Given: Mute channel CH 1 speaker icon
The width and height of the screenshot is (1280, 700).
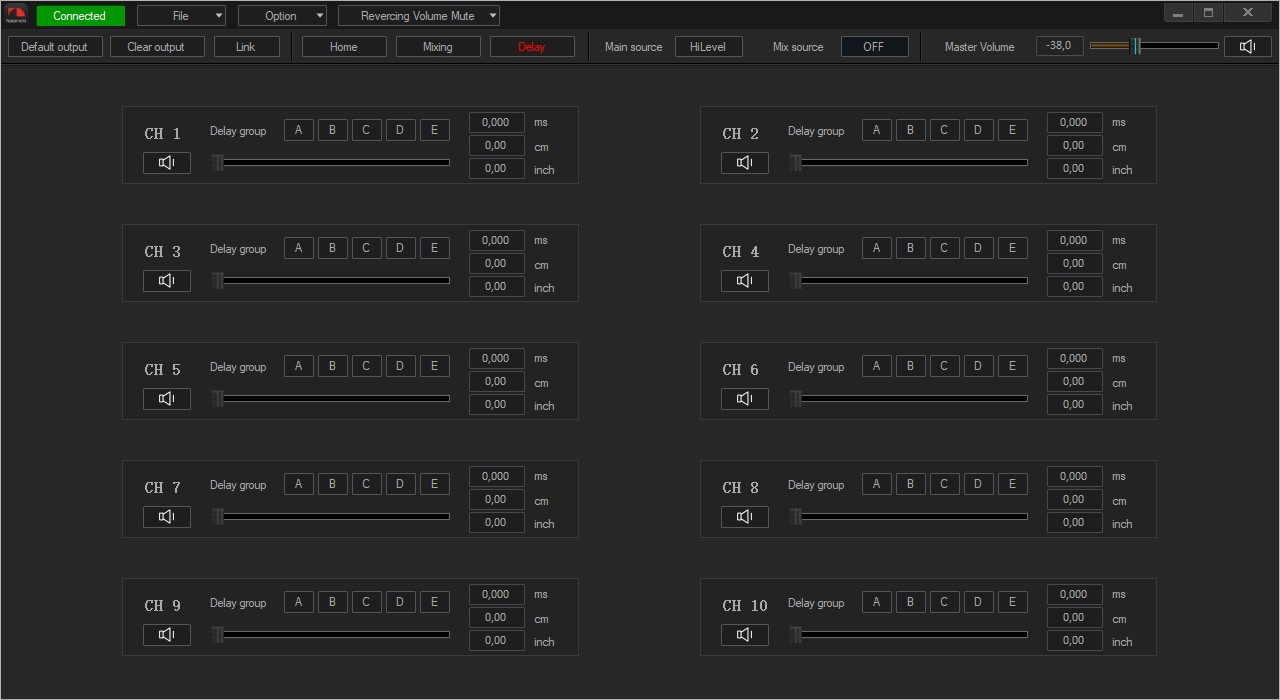Looking at the screenshot, I should 167,163.
